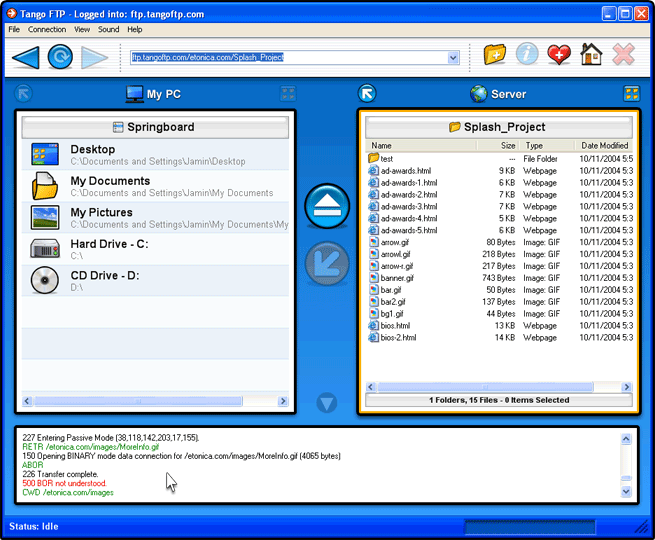The height and width of the screenshot is (540, 655).
Task: Click My PC pane scroll left arrow
Action: click(x=27, y=401)
